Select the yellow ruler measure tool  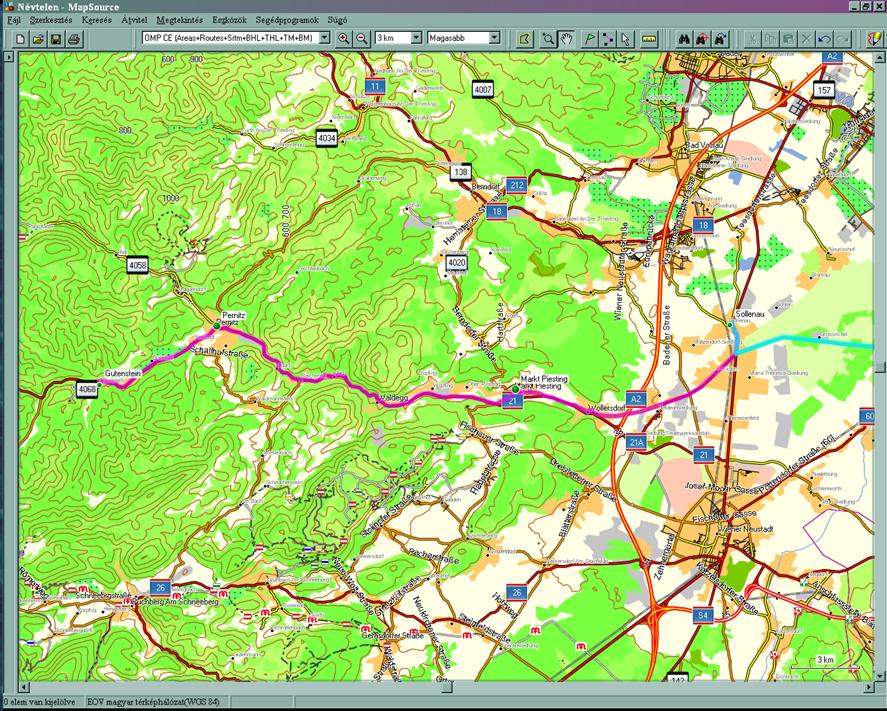tap(648, 39)
